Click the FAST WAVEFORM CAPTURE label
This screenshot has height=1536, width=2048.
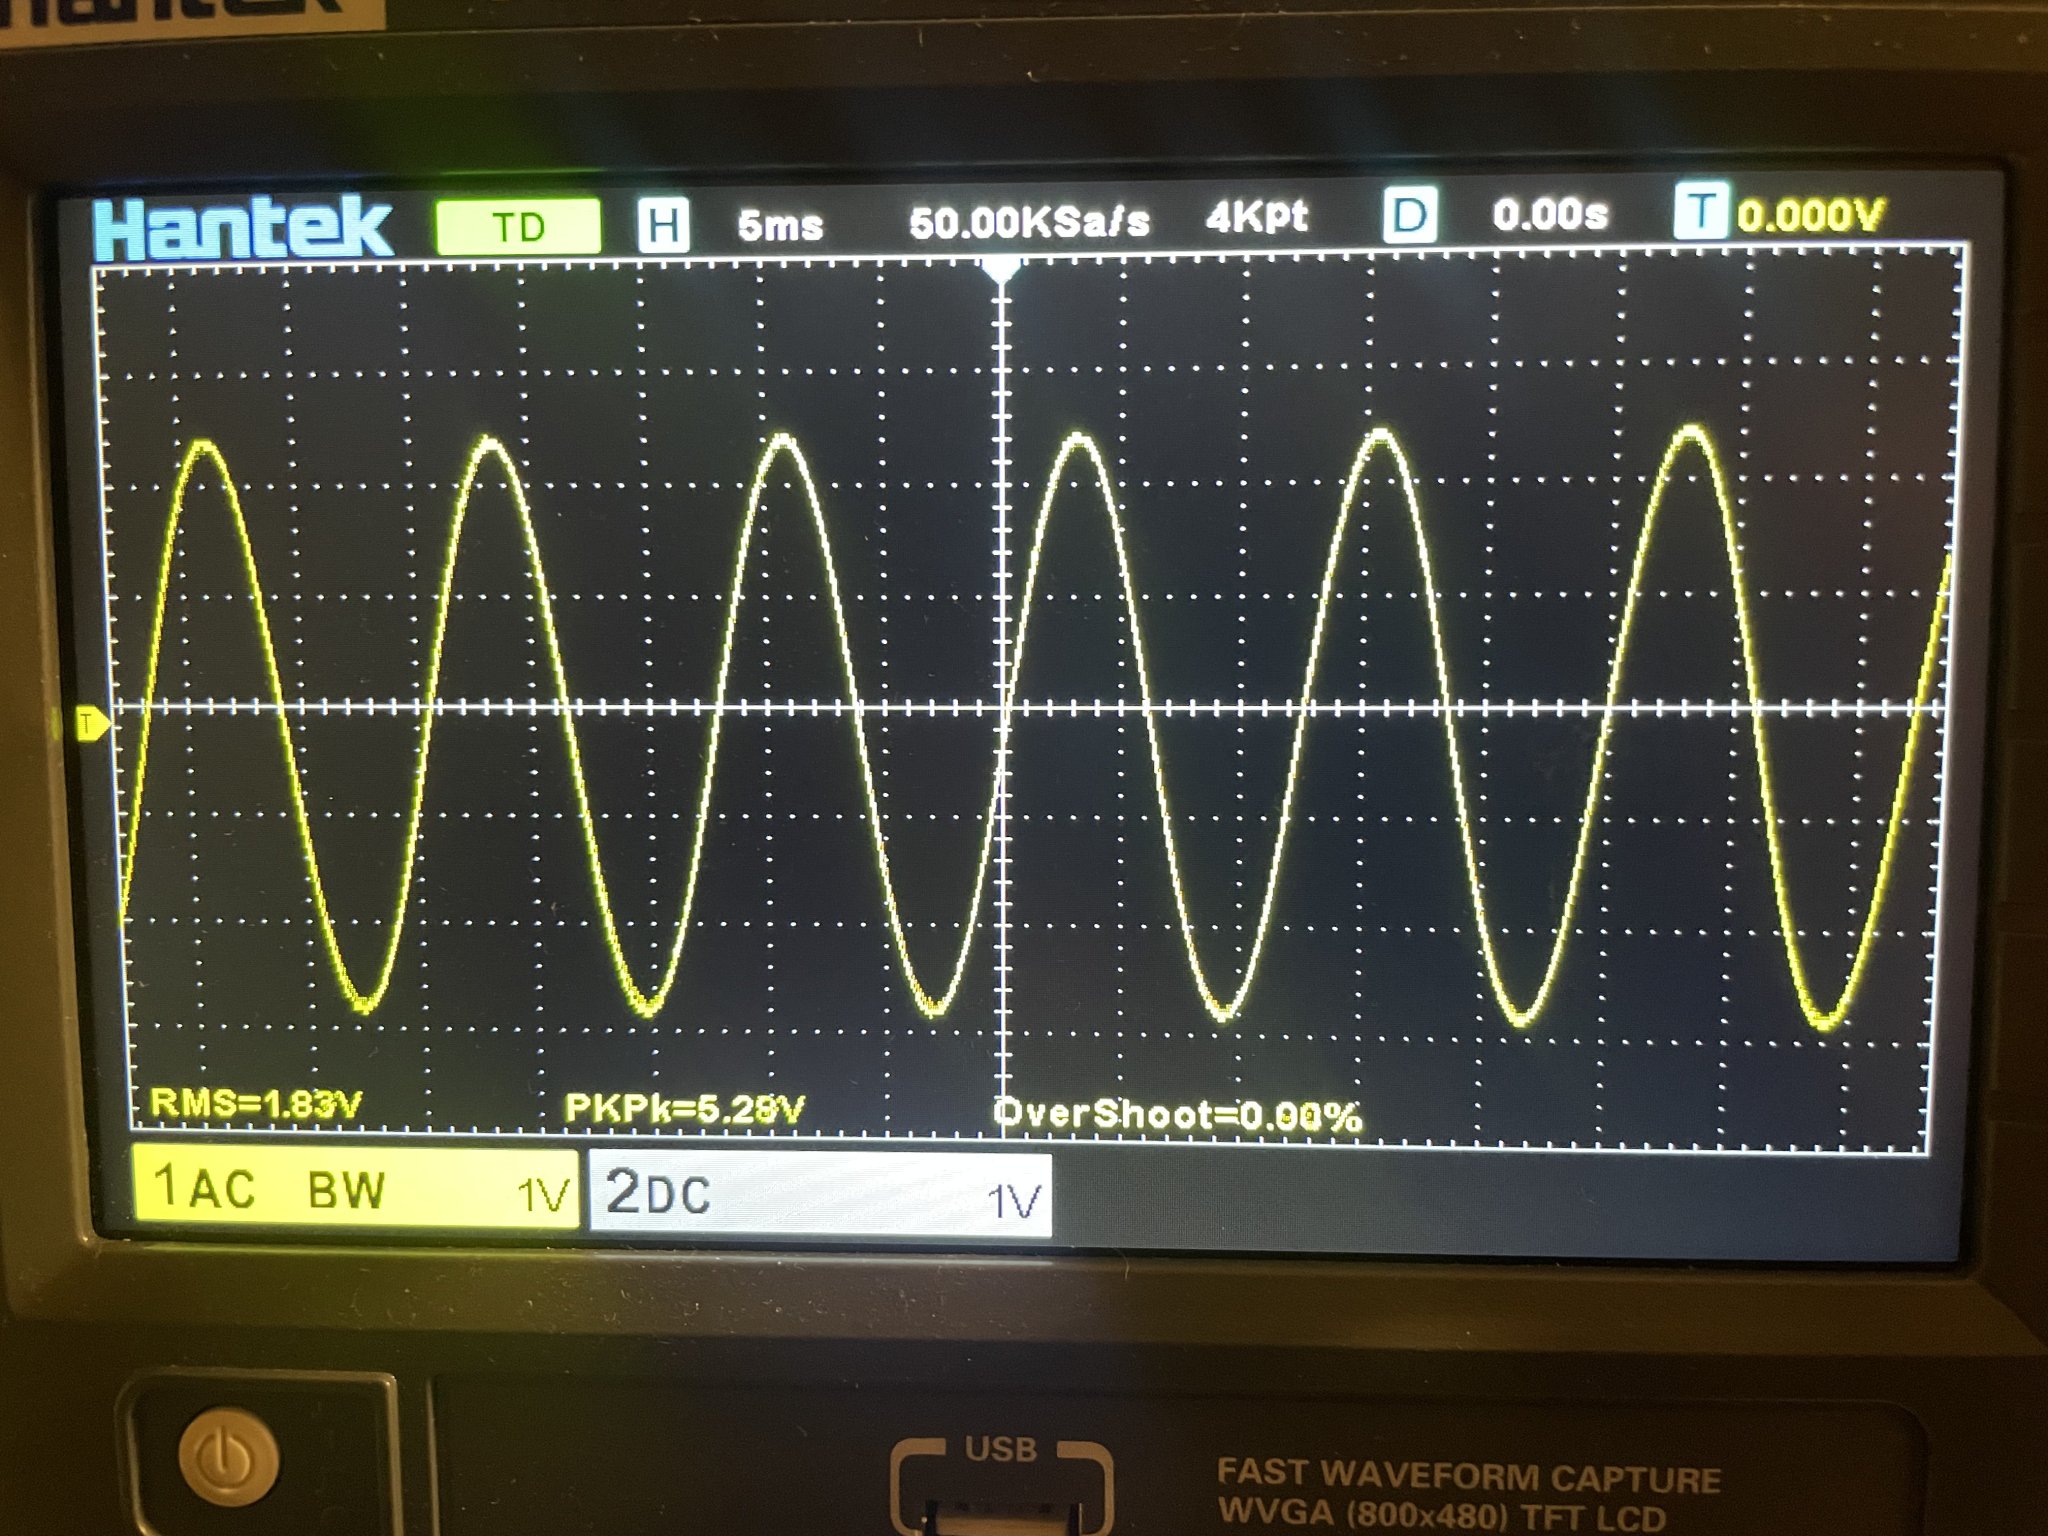1469,1475
